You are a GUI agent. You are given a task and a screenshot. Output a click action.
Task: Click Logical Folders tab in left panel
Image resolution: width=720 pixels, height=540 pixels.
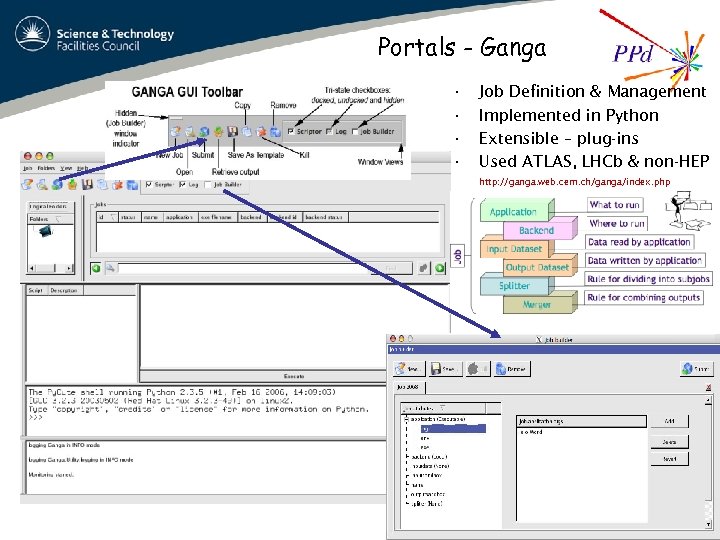point(48,207)
